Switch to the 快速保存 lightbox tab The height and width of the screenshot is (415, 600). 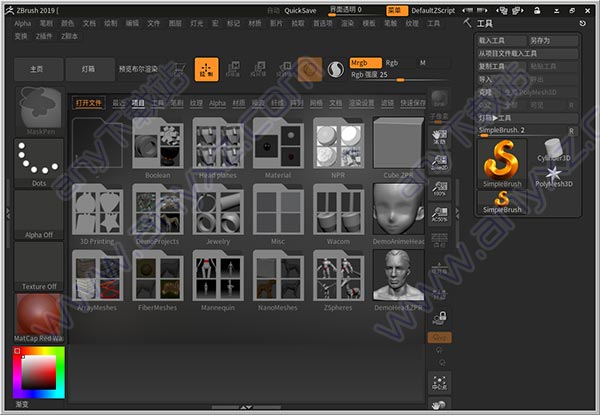413,103
